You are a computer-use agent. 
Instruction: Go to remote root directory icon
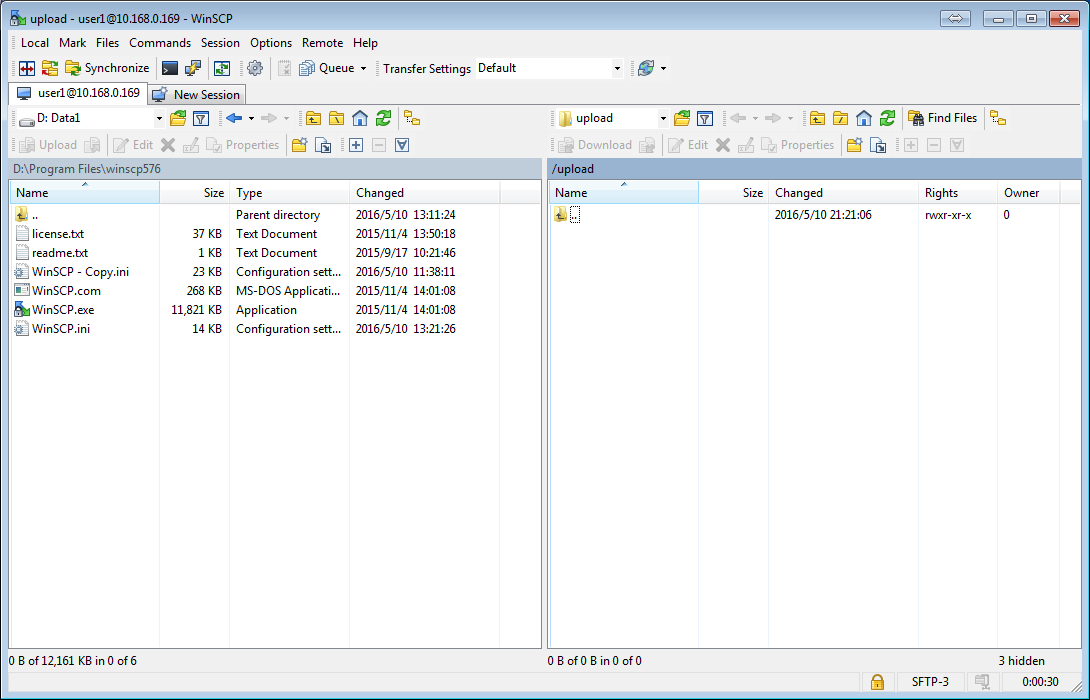840,118
